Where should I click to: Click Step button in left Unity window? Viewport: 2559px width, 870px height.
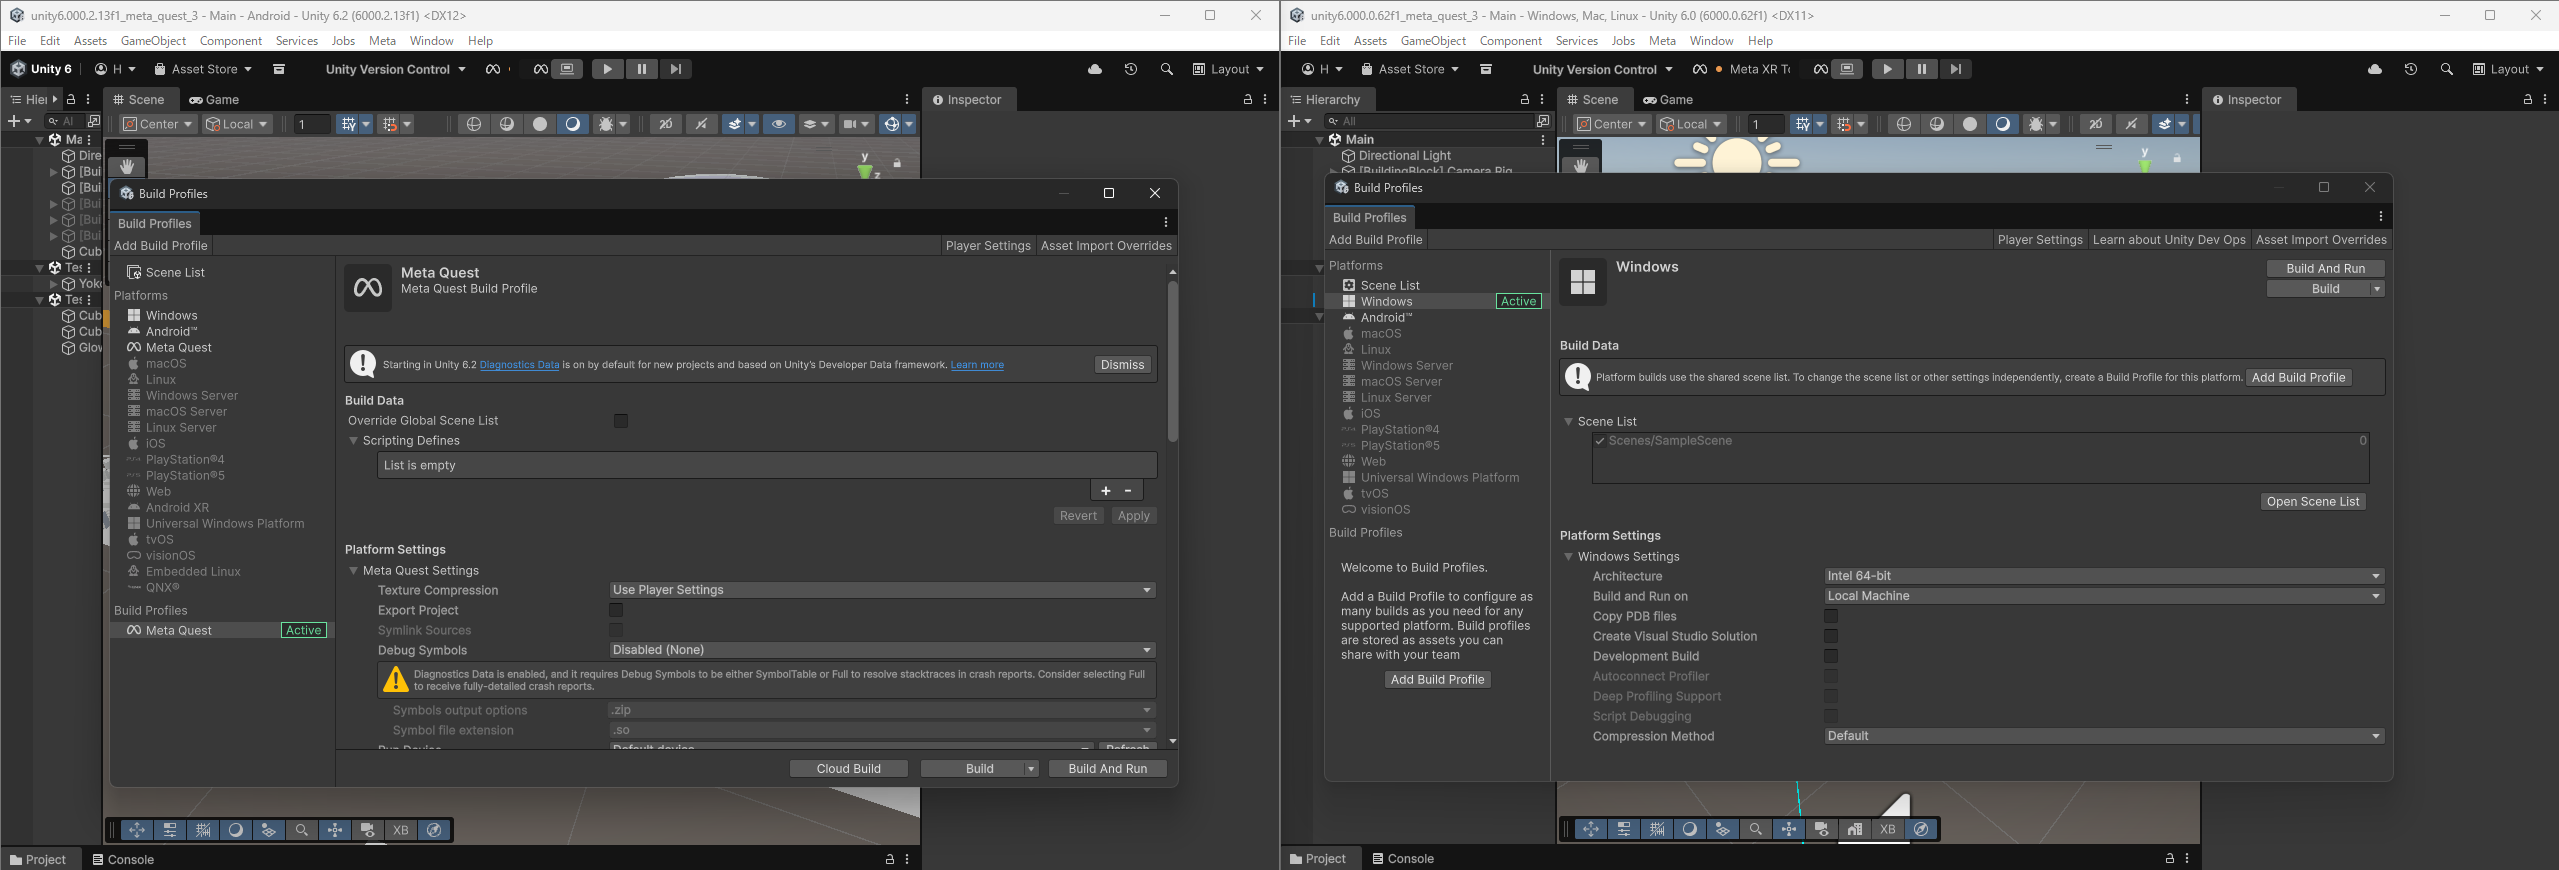coord(676,69)
